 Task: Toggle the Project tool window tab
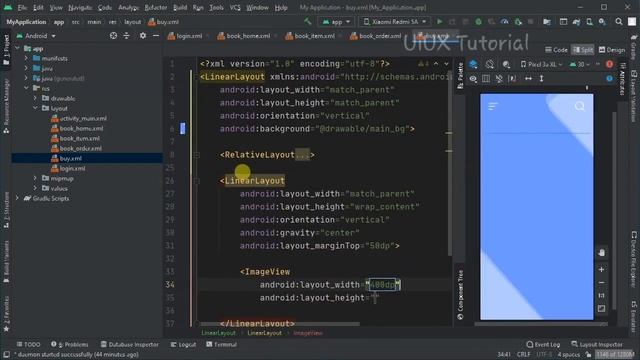tap(6, 49)
